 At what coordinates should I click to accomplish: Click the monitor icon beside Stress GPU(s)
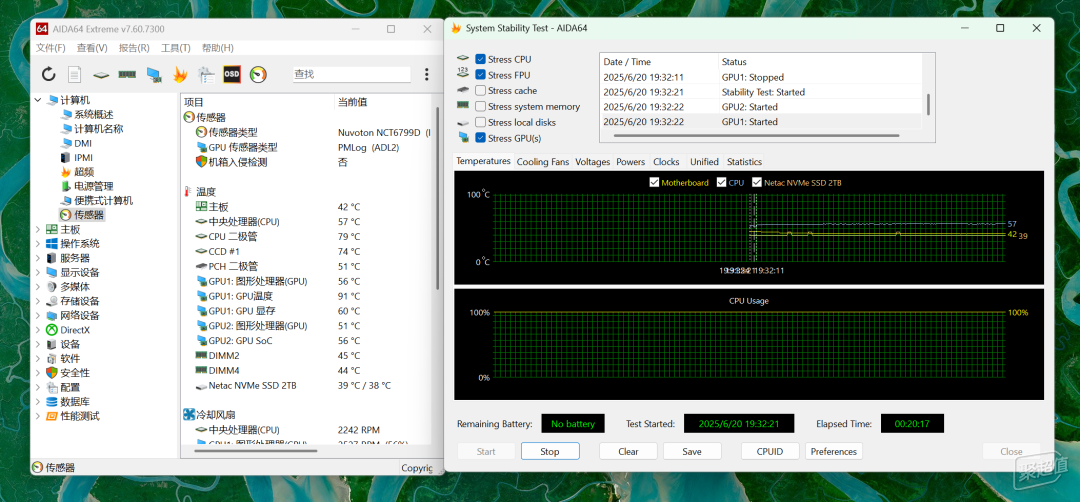point(464,138)
